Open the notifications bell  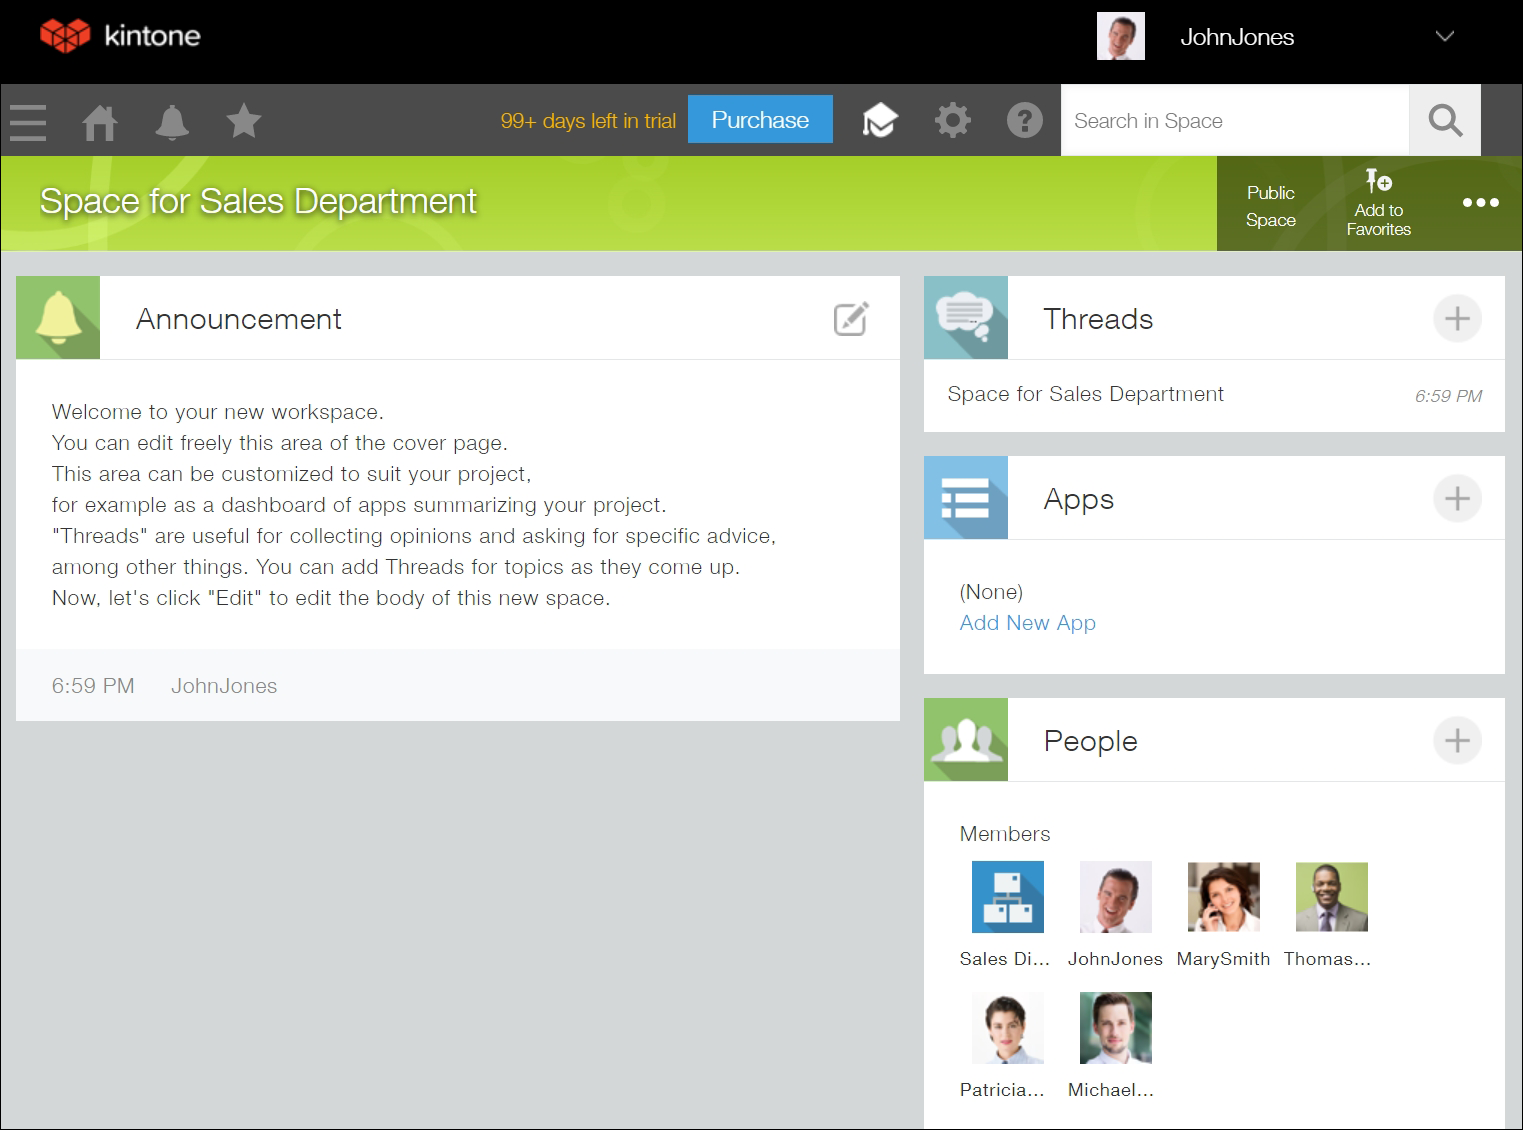coord(171,121)
